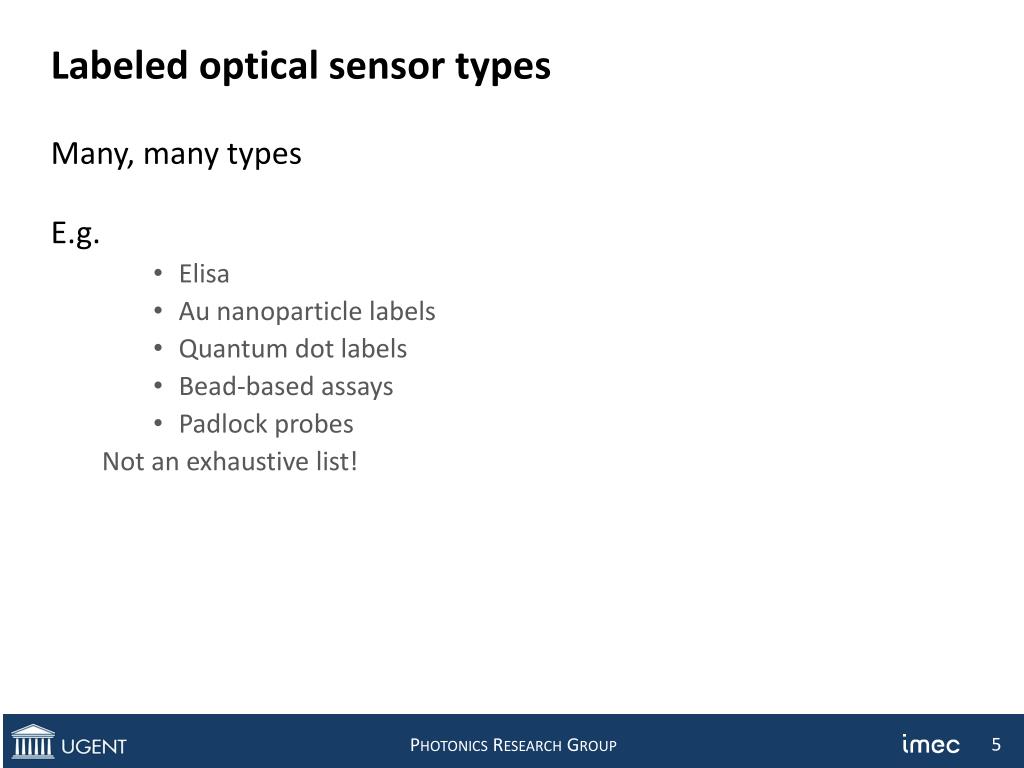Click the 'E.g.' text line
Image resolution: width=1024 pixels, height=768 pixels.
[75, 234]
